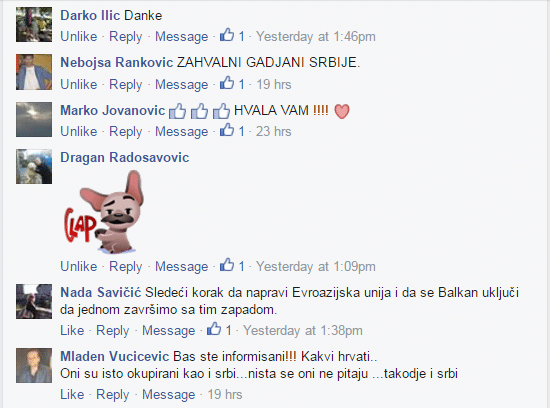Viewport: 550px width, 408px height.
Task: Open Nada Savičić's profile picture
Action: (x=34, y=301)
